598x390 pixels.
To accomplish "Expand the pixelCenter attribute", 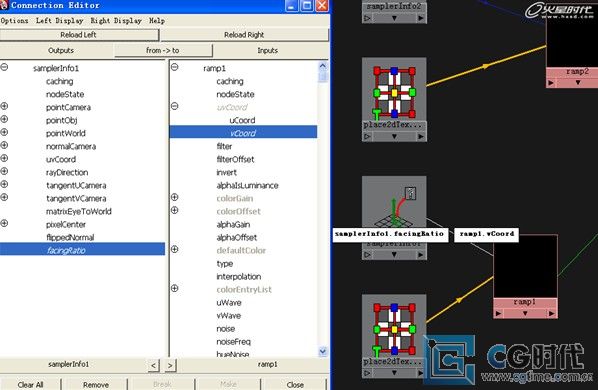I will 4,223.
